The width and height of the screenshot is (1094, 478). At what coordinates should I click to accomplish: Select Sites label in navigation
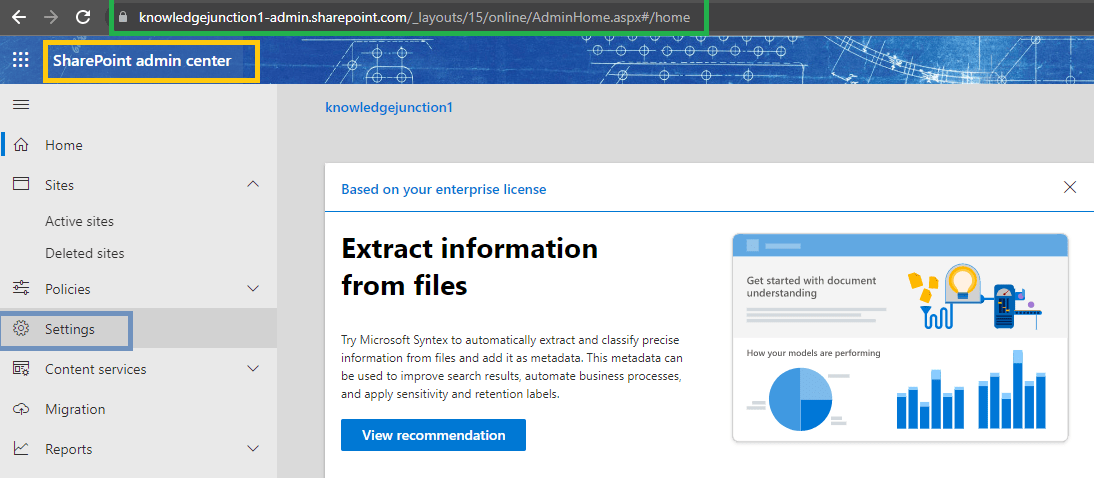point(59,185)
